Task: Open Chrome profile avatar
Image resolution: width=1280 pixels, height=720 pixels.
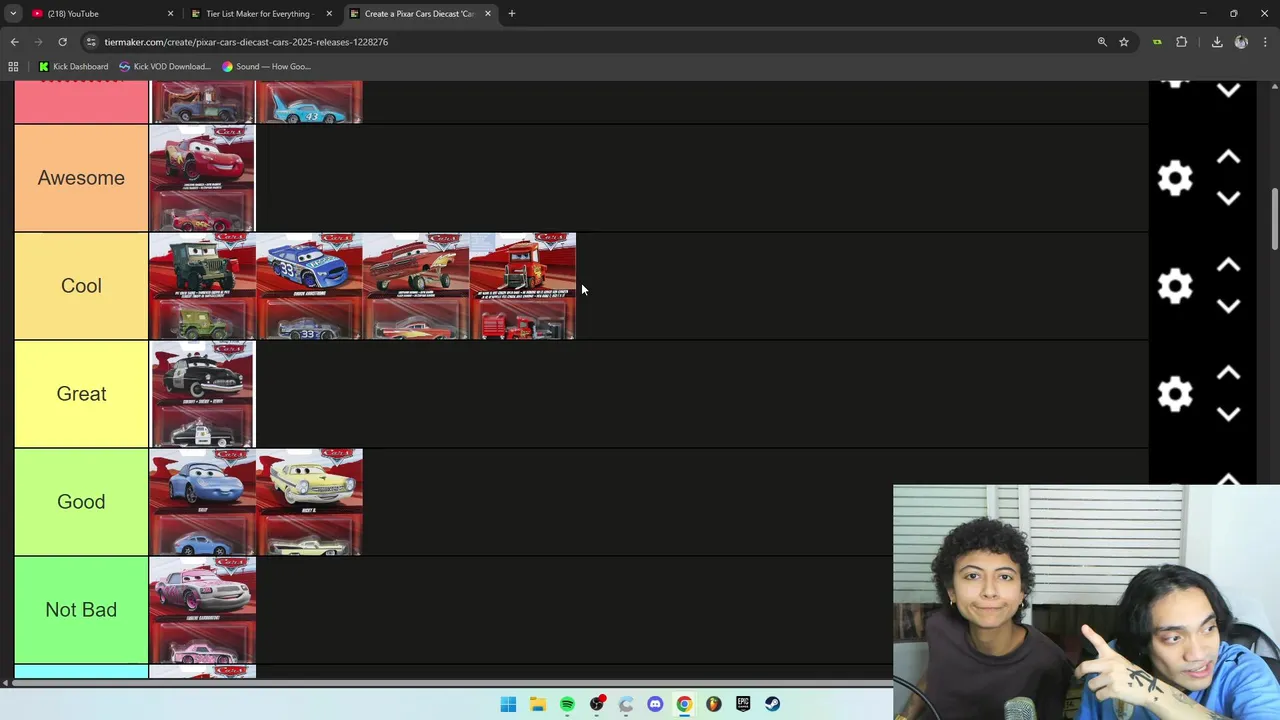Action: (x=1241, y=42)
